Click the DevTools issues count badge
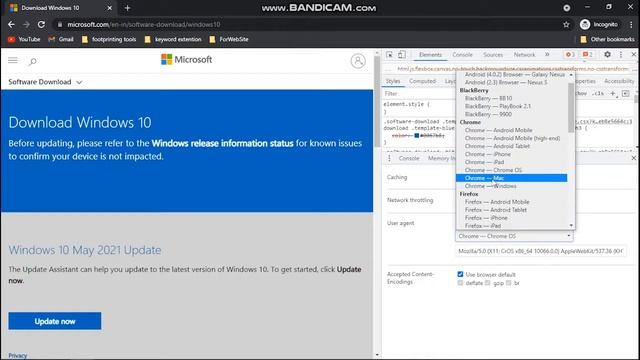 pos(588,55)
